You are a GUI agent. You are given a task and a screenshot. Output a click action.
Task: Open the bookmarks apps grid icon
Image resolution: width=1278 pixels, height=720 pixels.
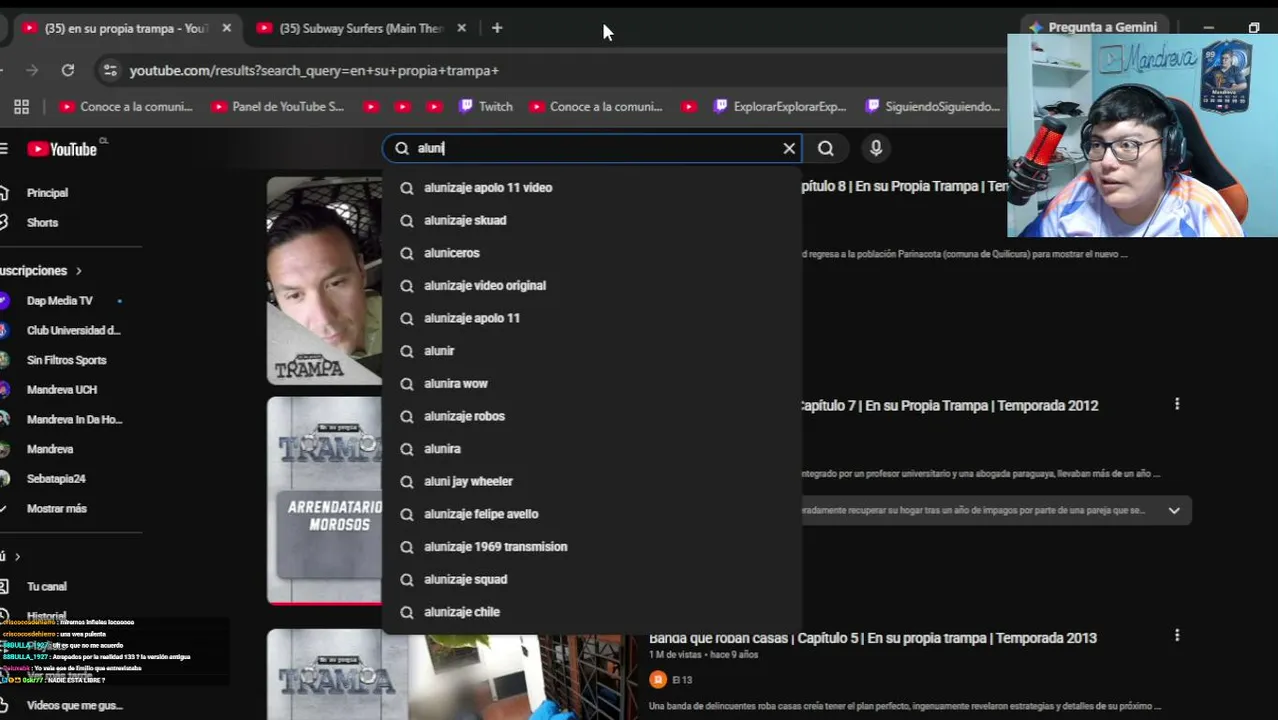21,106
